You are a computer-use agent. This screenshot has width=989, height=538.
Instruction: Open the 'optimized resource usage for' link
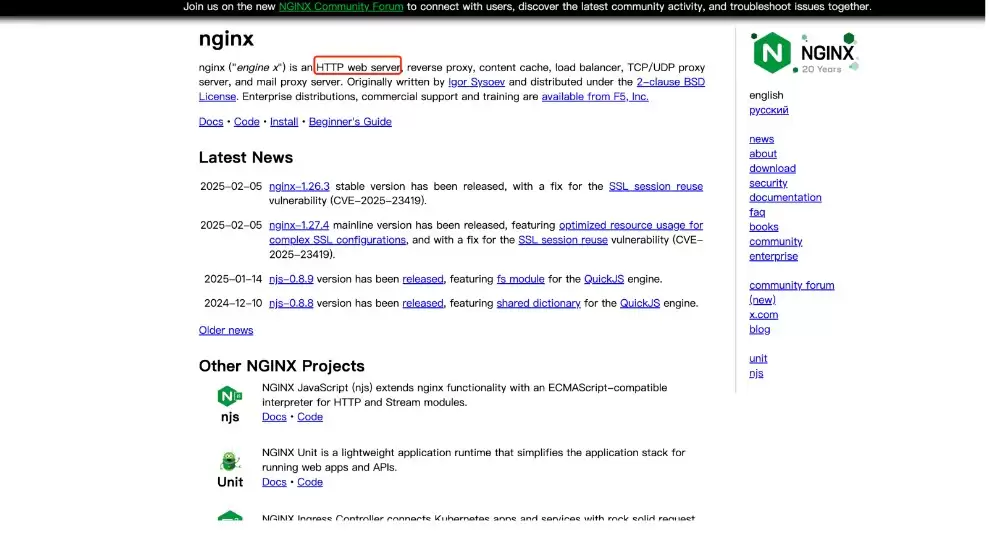(x=631, y=225)
